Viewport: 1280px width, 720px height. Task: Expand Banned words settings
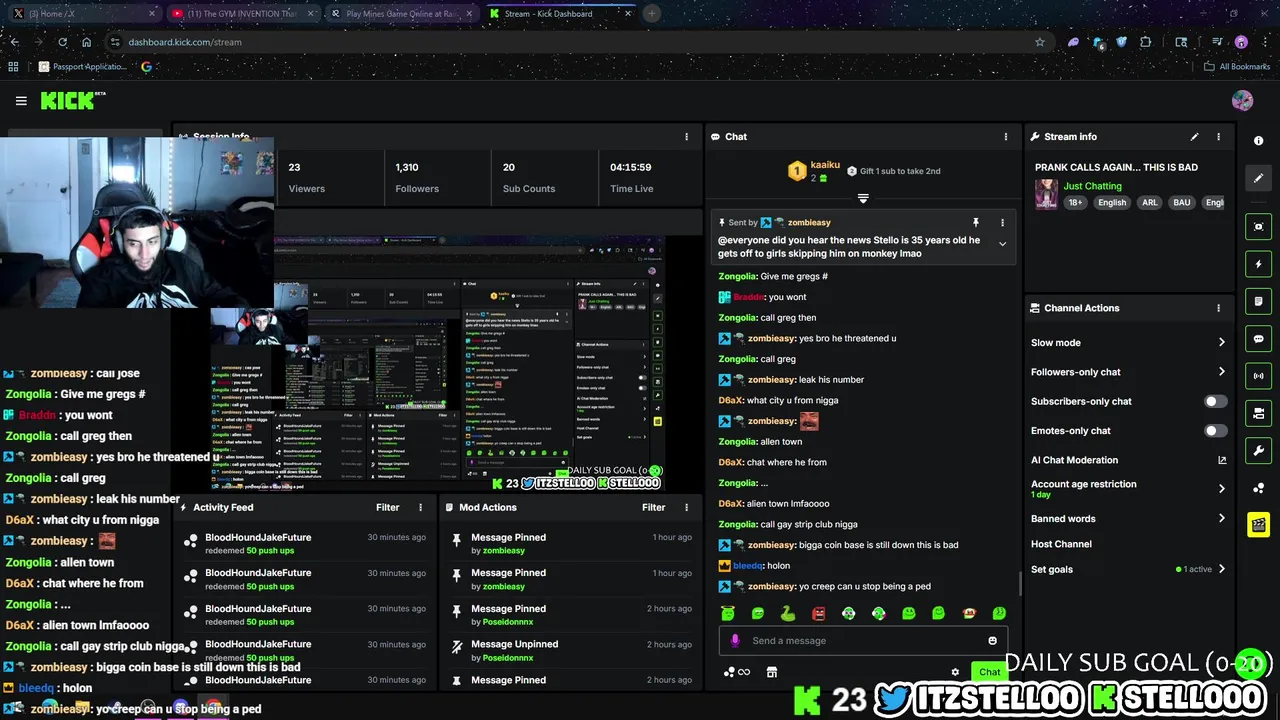click(x=1221, y=519)
